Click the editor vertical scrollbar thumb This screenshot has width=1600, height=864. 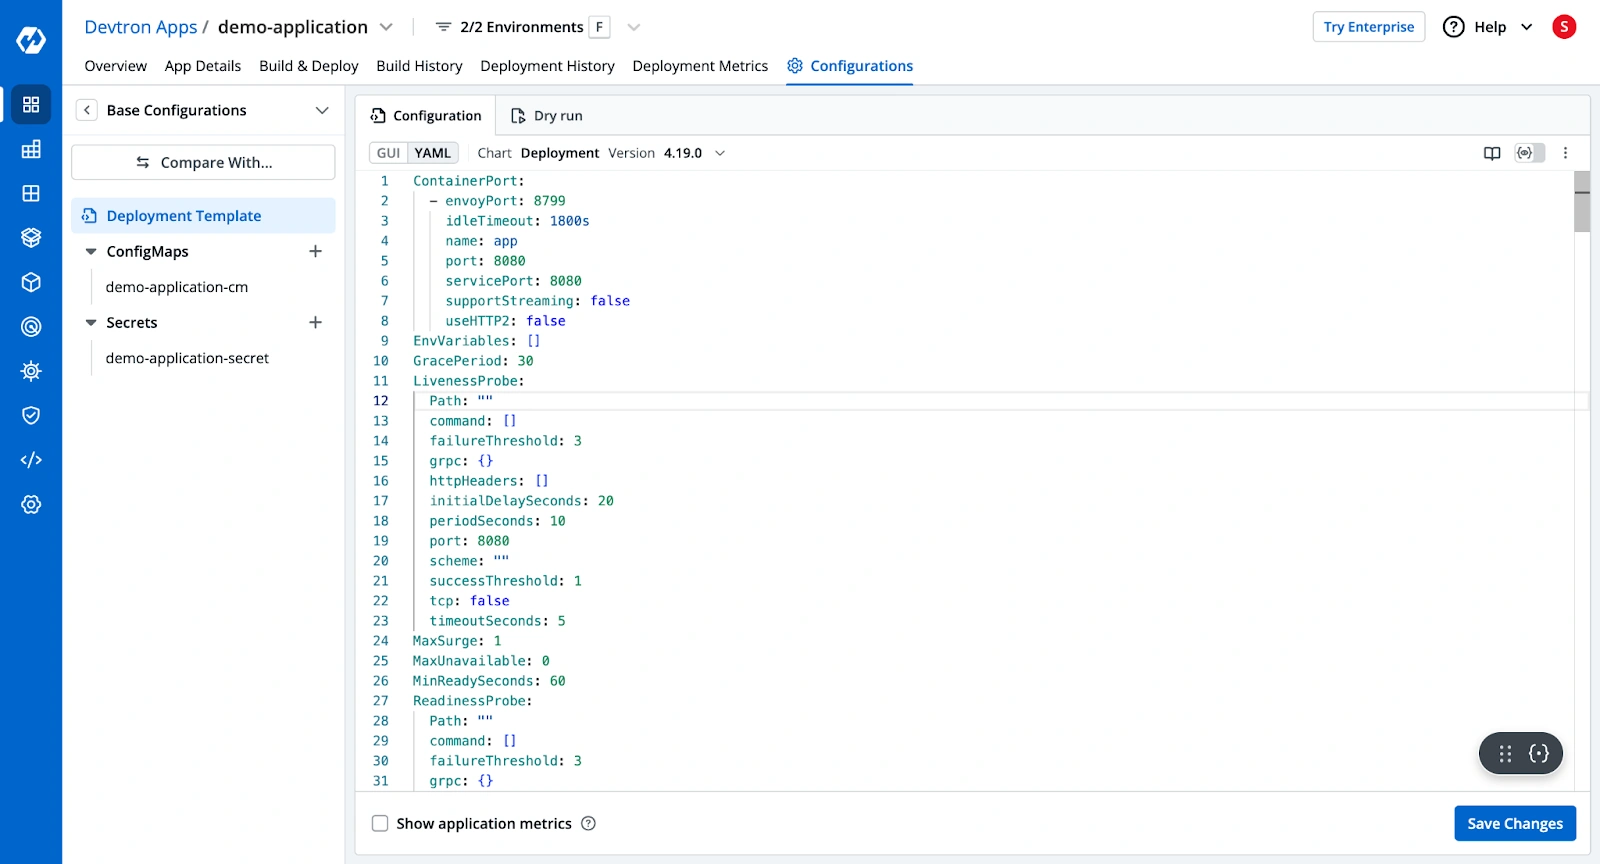coord(1582,201)
